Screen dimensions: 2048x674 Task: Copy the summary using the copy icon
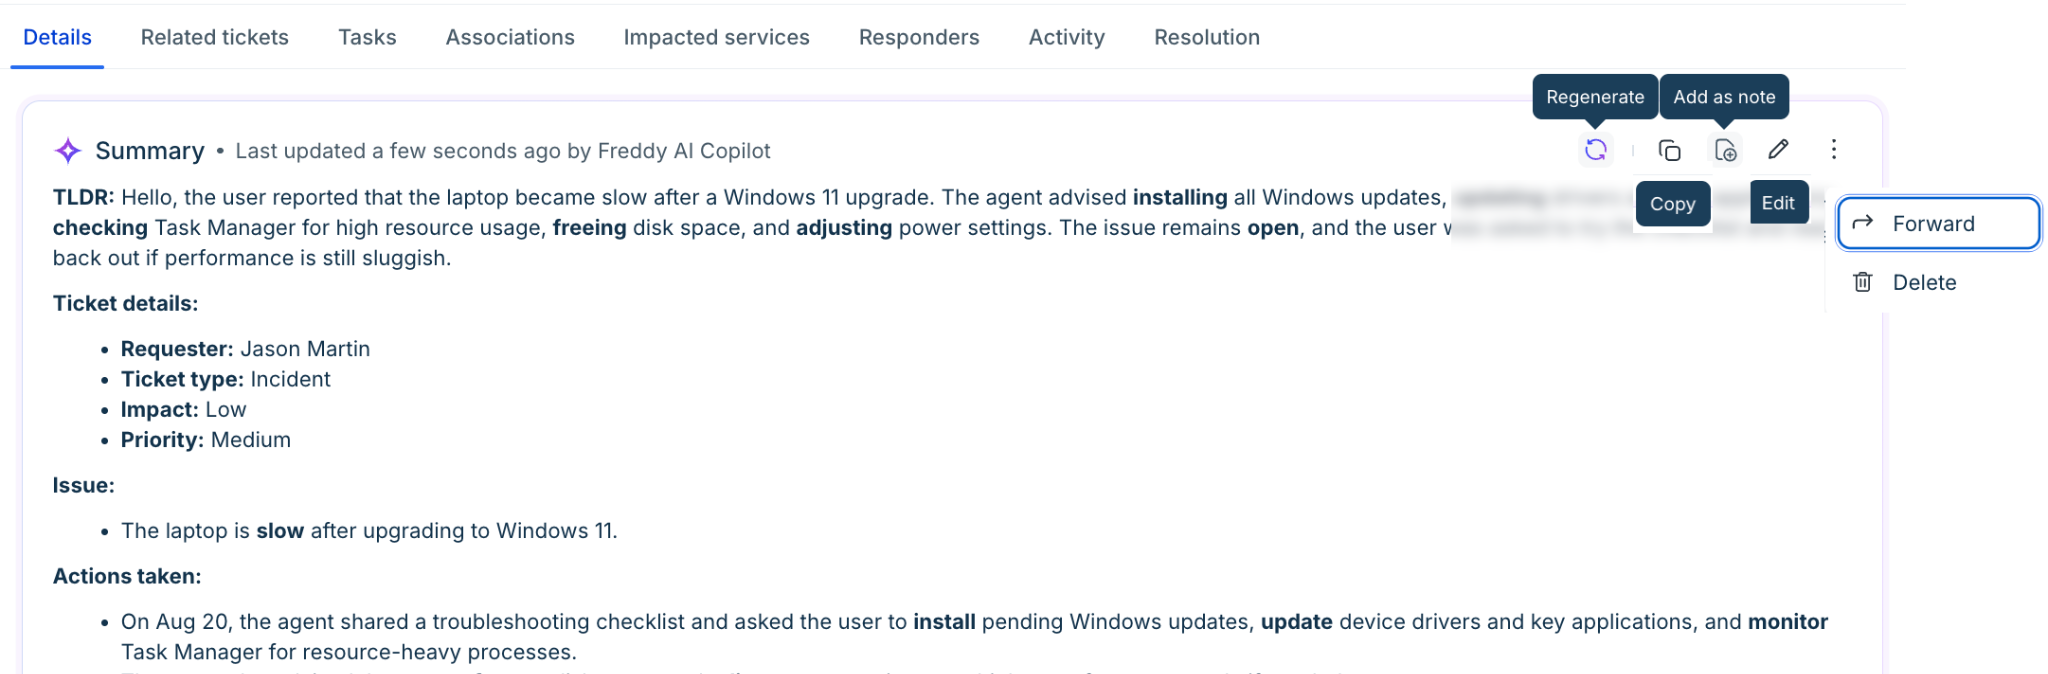[1669, 150]
